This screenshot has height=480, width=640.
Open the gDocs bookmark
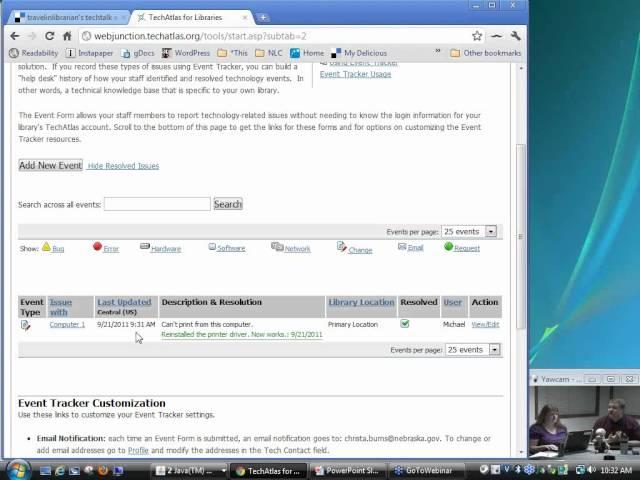click(x=138, y=53)
